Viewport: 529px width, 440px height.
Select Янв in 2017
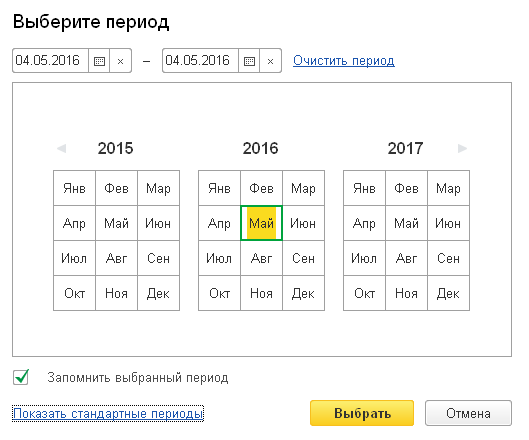point(365,188)
